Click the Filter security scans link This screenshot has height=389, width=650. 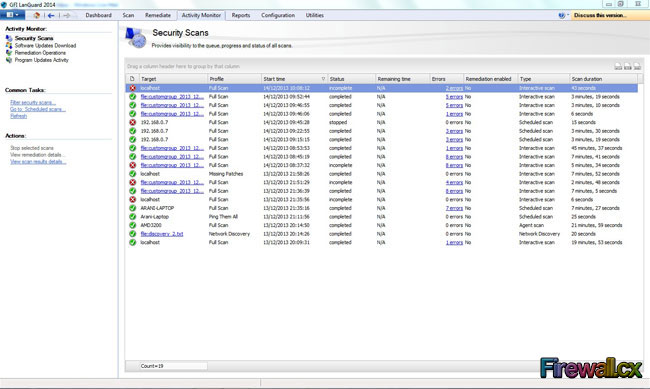(x=33, y=102)
